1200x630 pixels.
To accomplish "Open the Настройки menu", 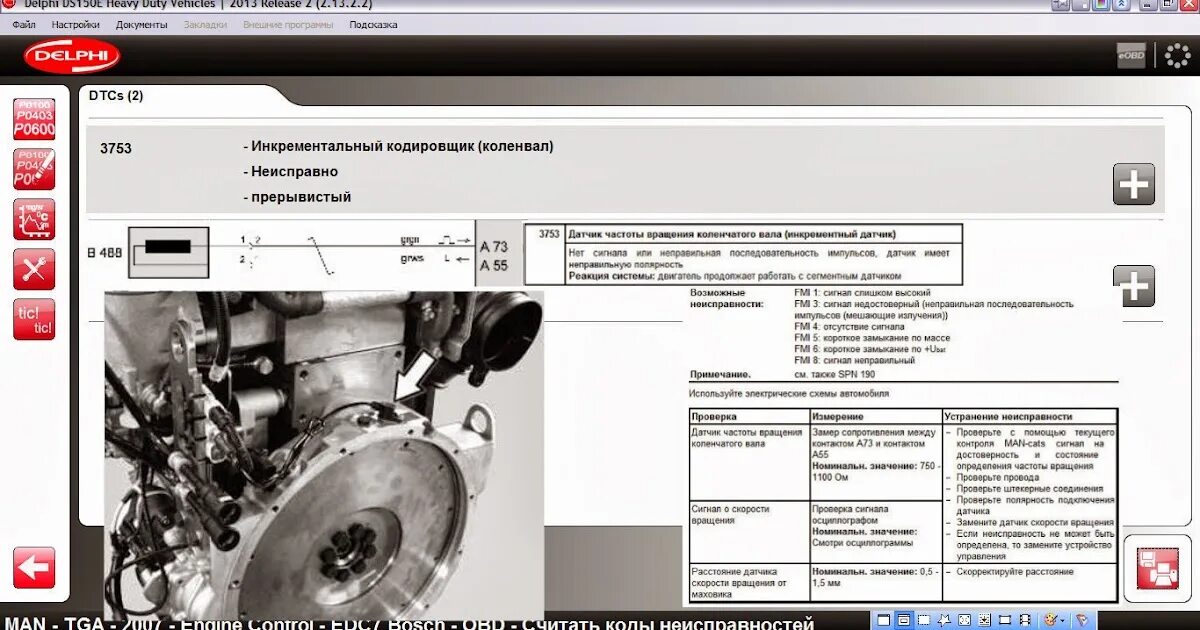I will point(76,24).
